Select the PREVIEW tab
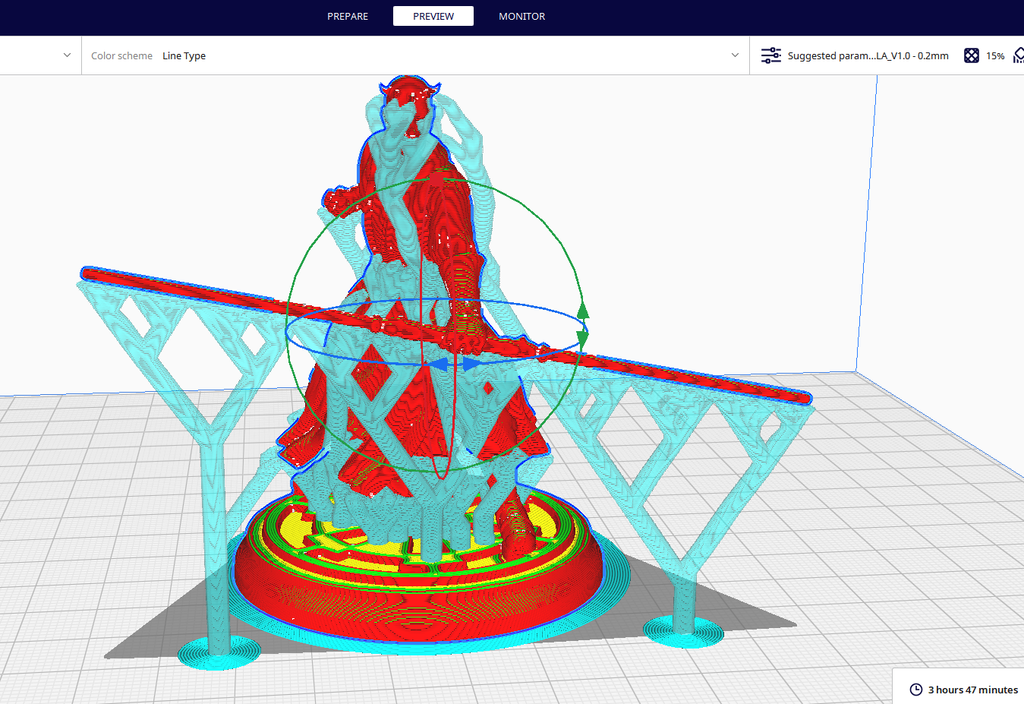The height and width of the screenshot is (704, 1024). coord(433,16)
